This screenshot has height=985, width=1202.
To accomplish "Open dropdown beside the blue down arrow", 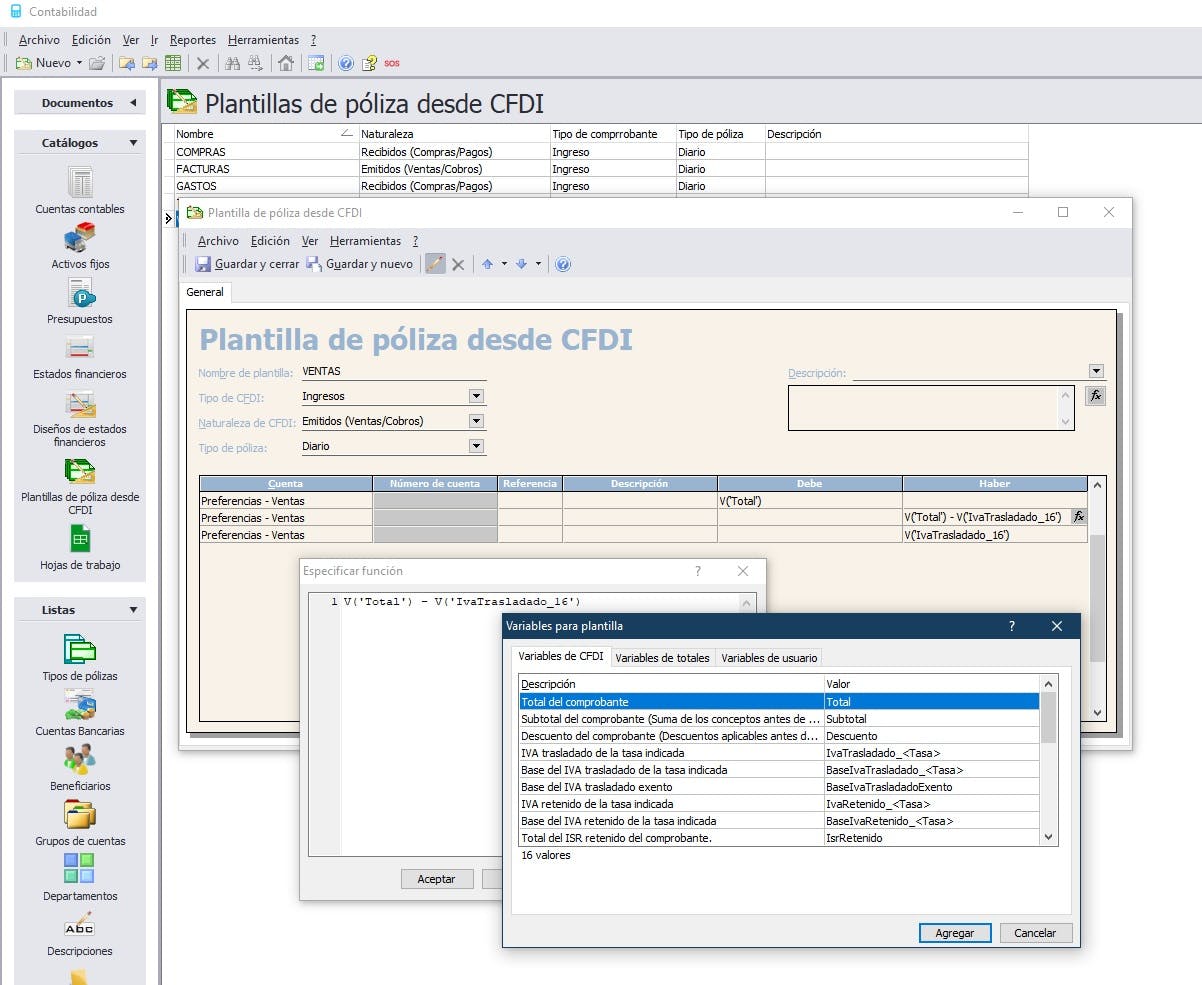I will coord(538,264).
